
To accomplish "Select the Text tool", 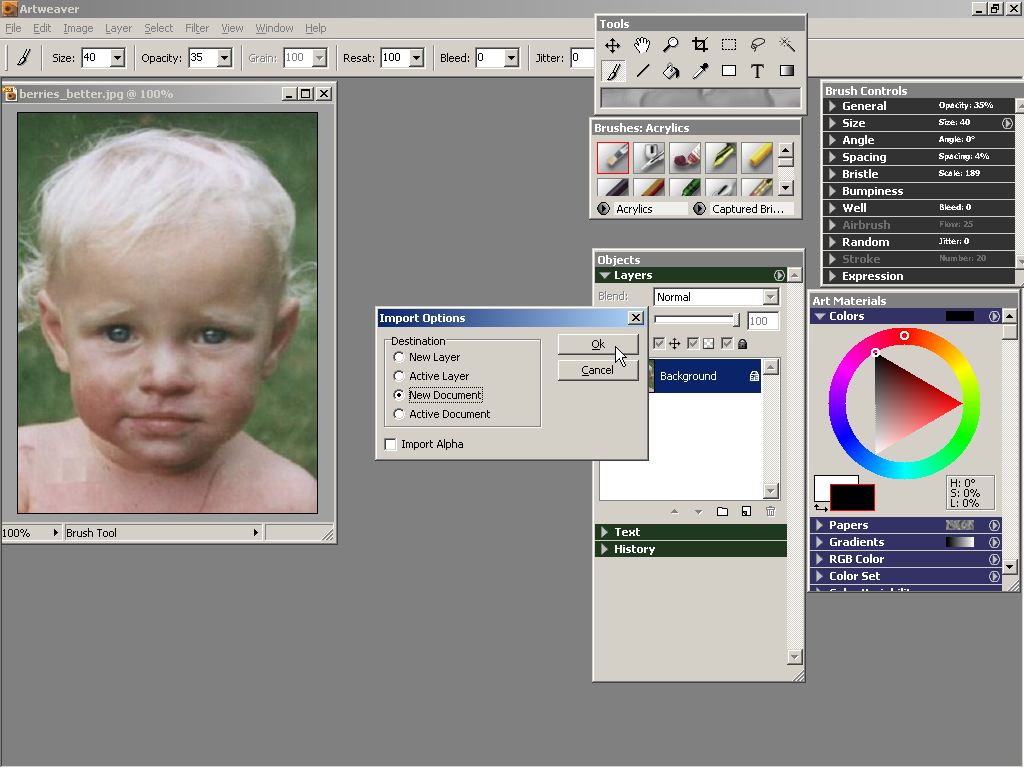I will click(758, 71).
